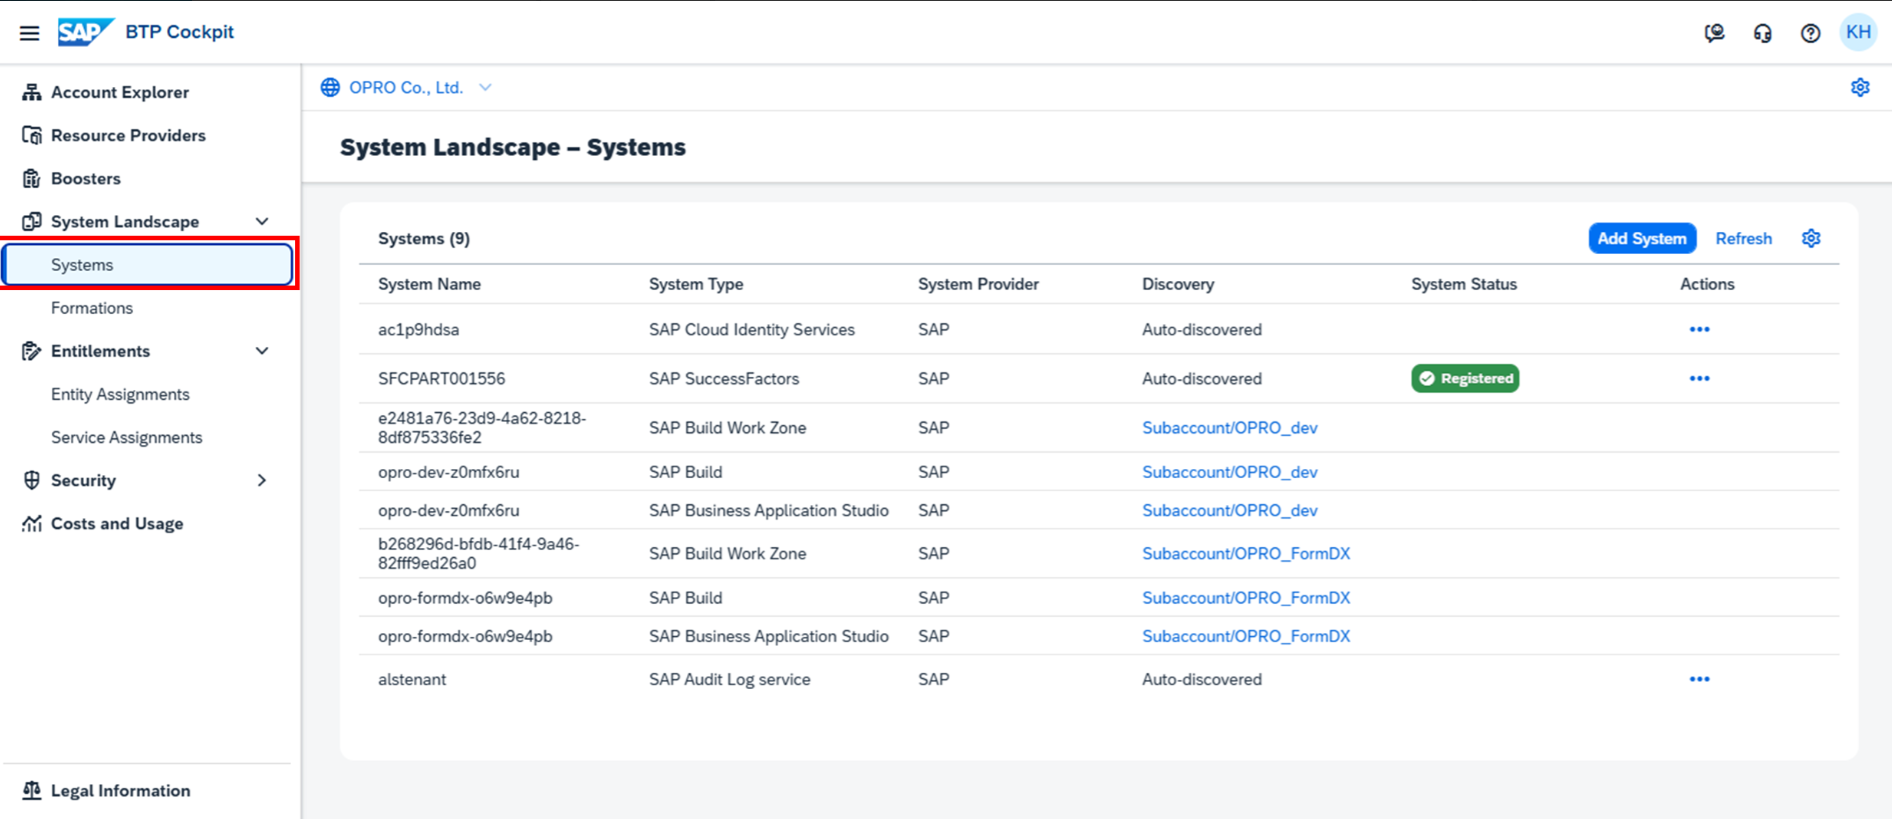This screenshot has width=1892, height=819.
Task: Click the Add System button
Action: (x=1641, y=238)
